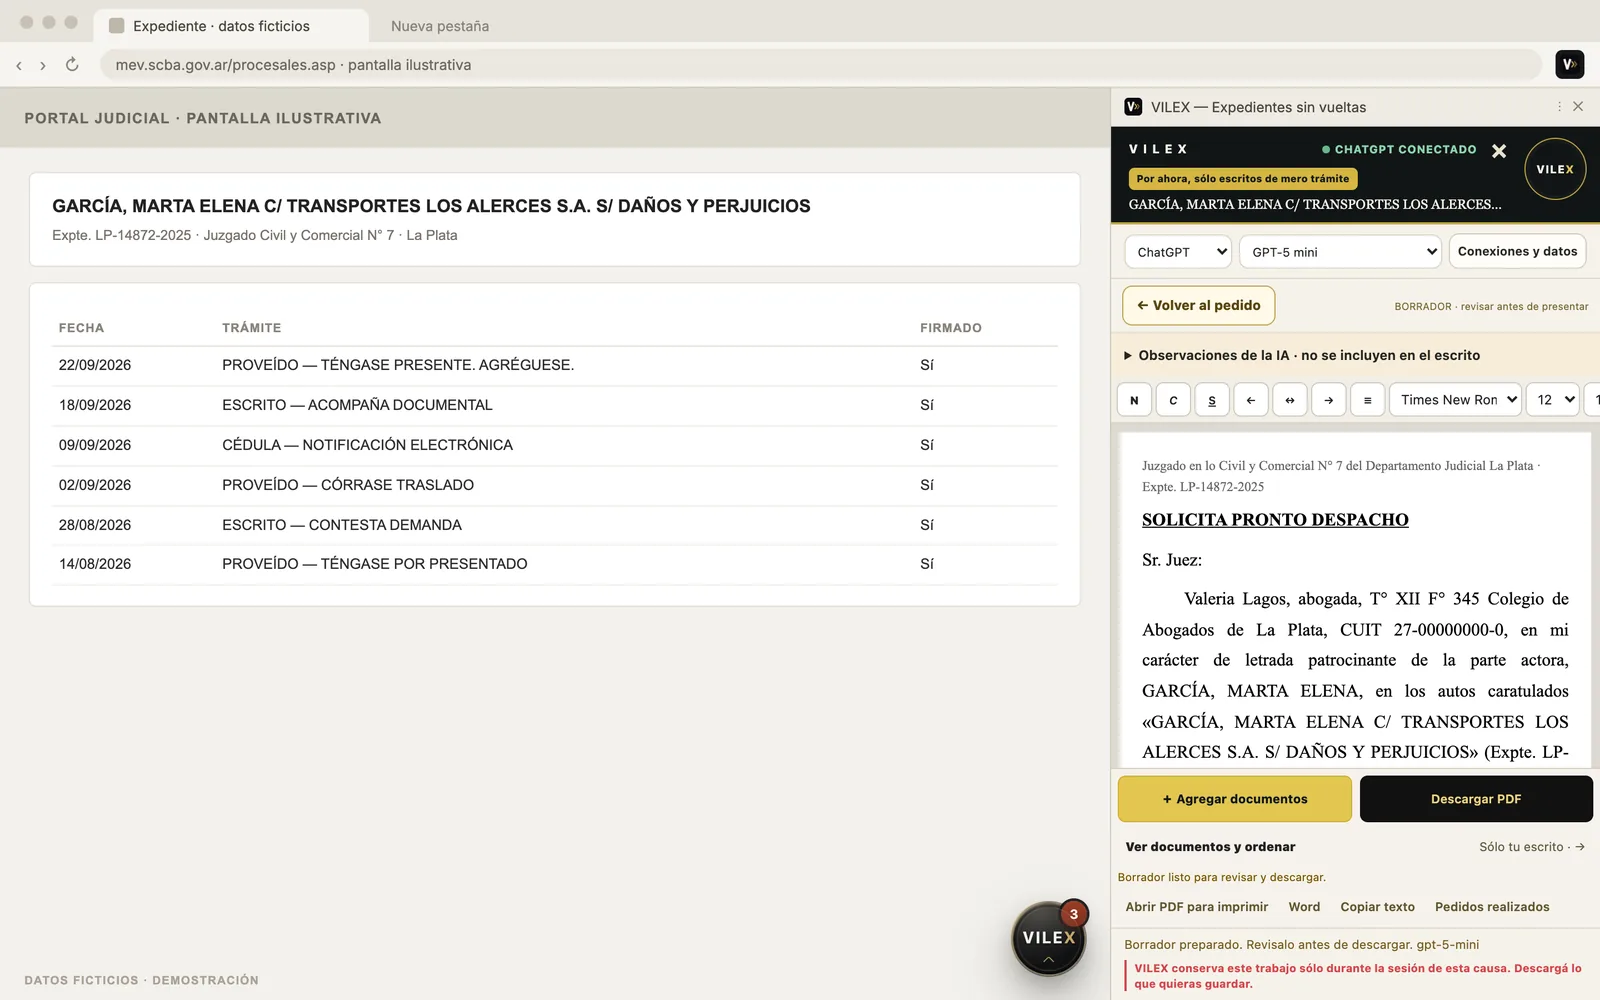
Task: Align text right with the right-arrow button
Action: point(1329,400)
